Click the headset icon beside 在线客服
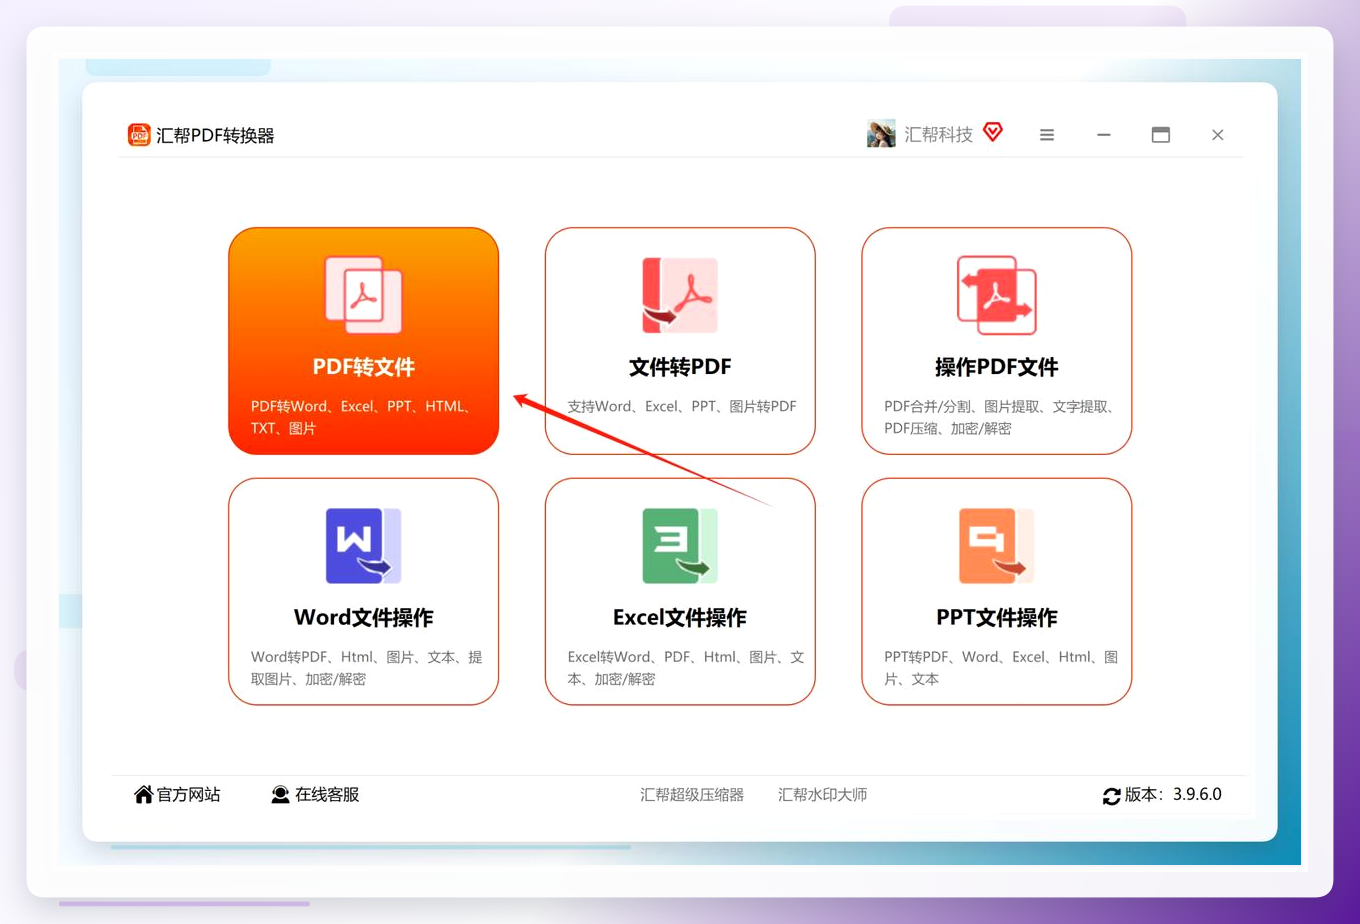The image size is (1360, 924). point(280,794)
